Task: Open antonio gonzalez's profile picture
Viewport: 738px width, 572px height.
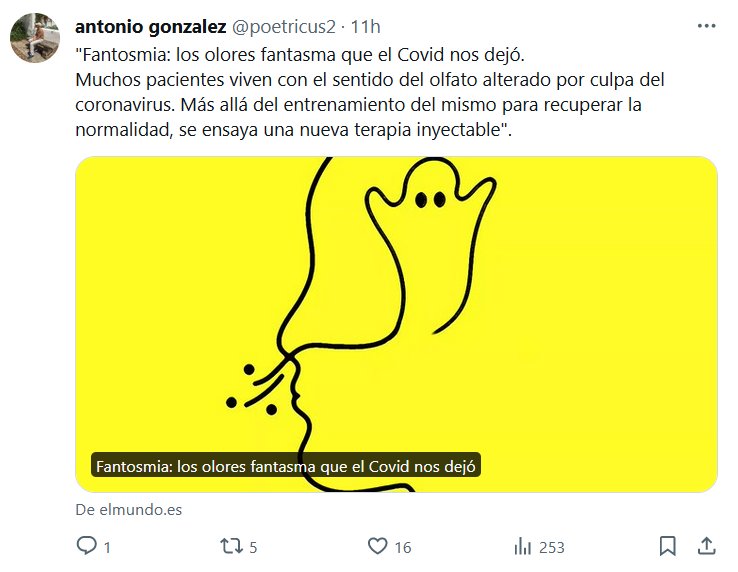Action: coord(35,38)
